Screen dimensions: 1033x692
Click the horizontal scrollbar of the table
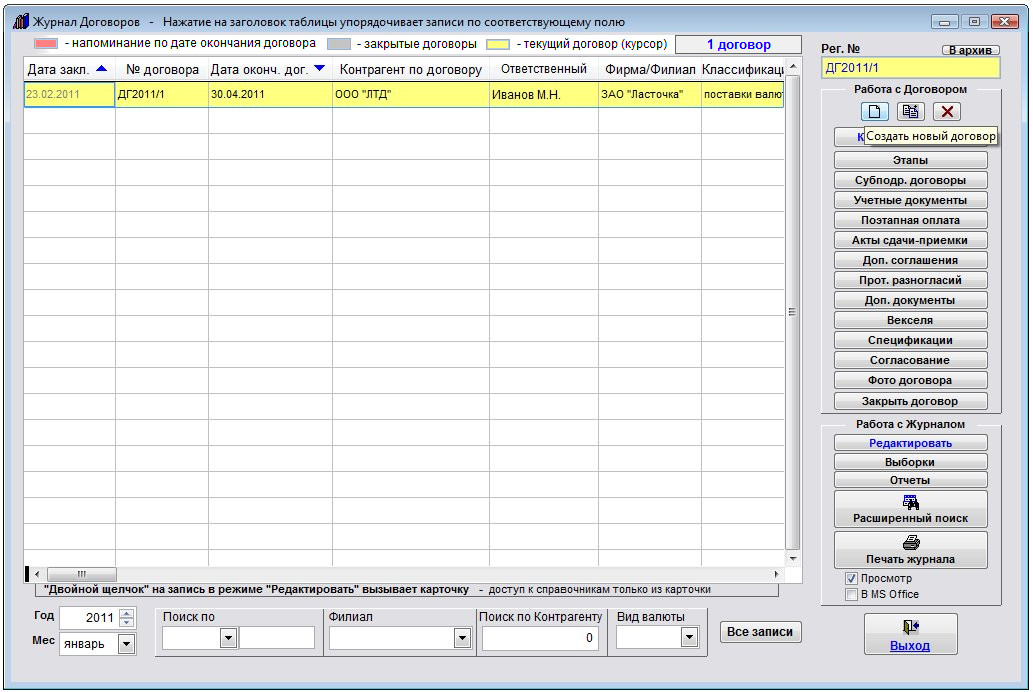(400, 574)
